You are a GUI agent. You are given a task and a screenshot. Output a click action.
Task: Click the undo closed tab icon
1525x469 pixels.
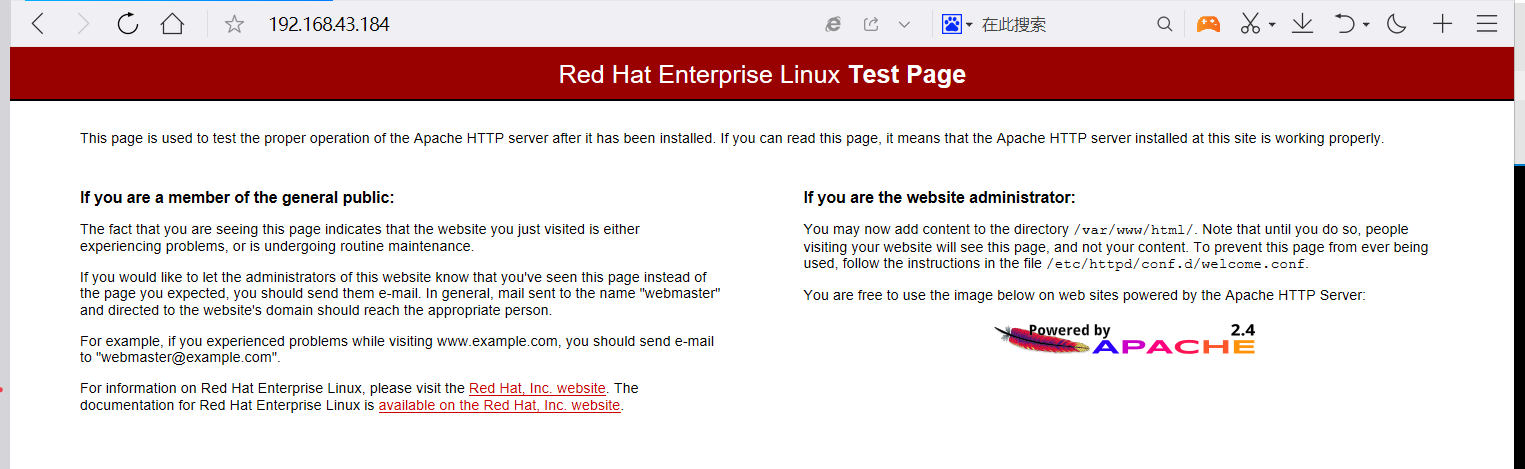pyautogui.click(x=1346, y=24)
